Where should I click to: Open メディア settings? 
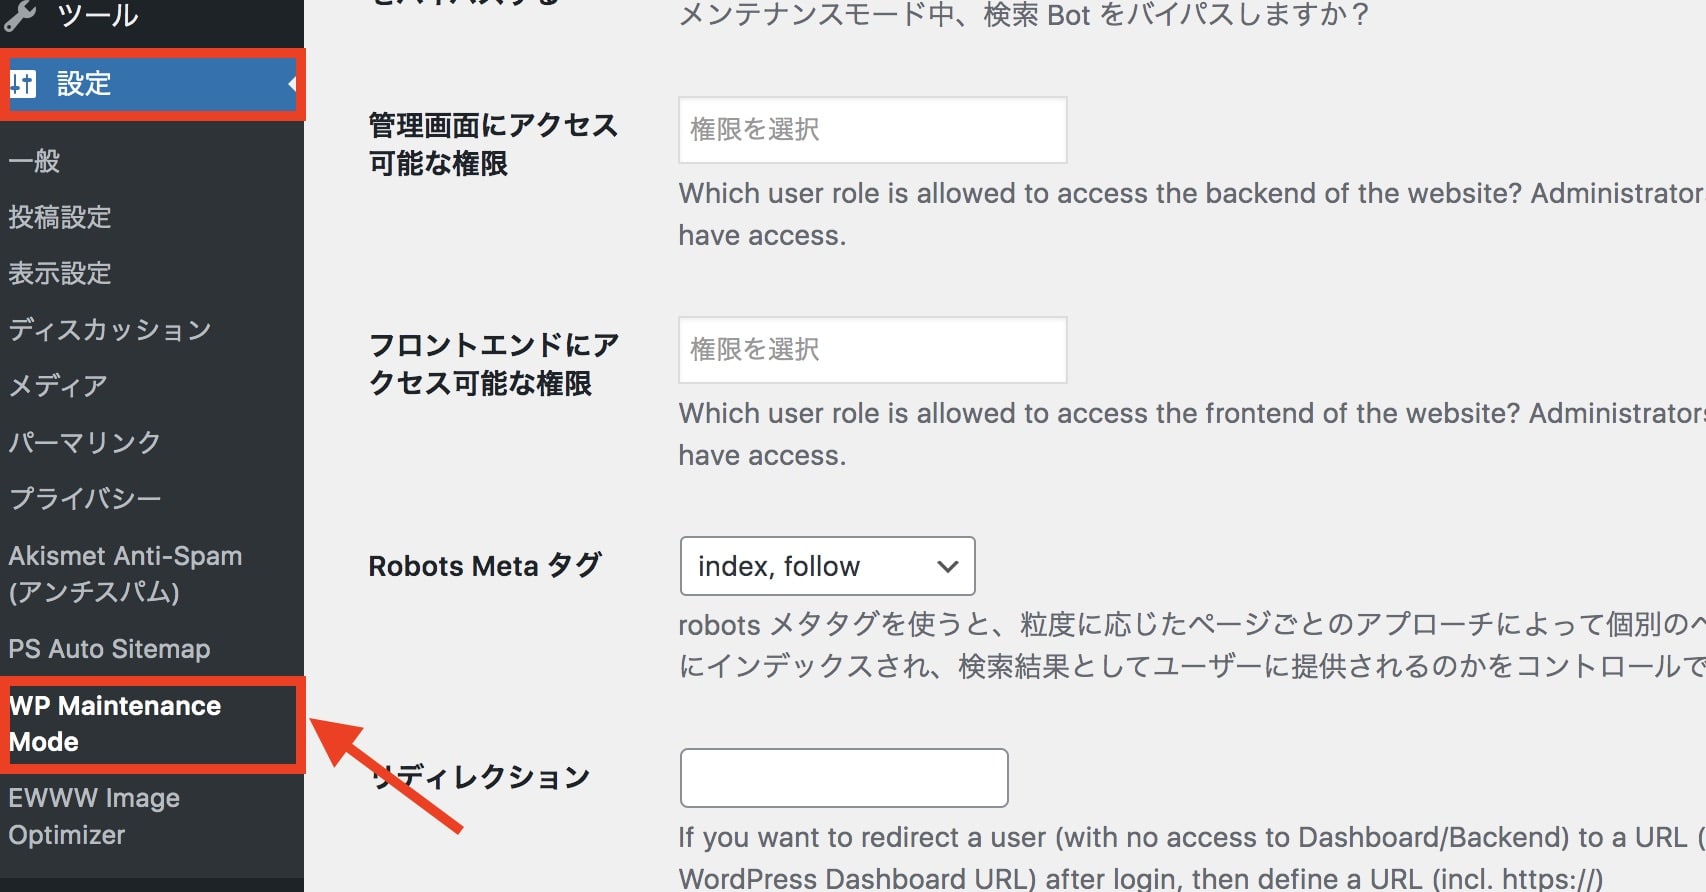pyautogui.click(x=58, y=385)
